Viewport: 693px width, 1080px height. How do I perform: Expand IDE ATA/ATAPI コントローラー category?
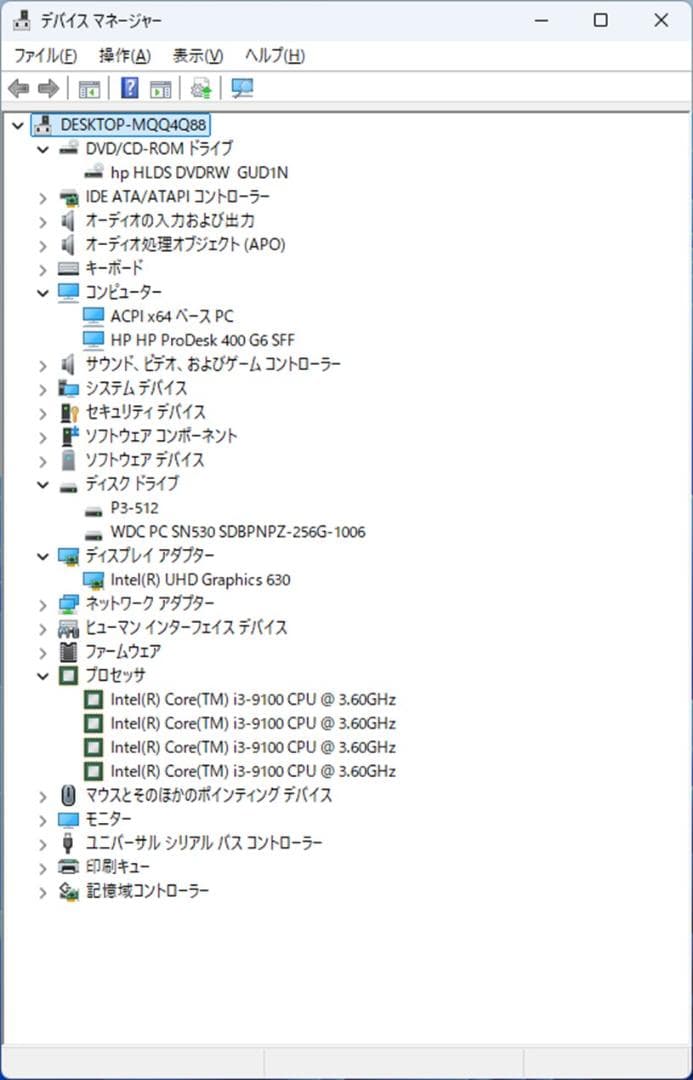click(x=43, y=198)
